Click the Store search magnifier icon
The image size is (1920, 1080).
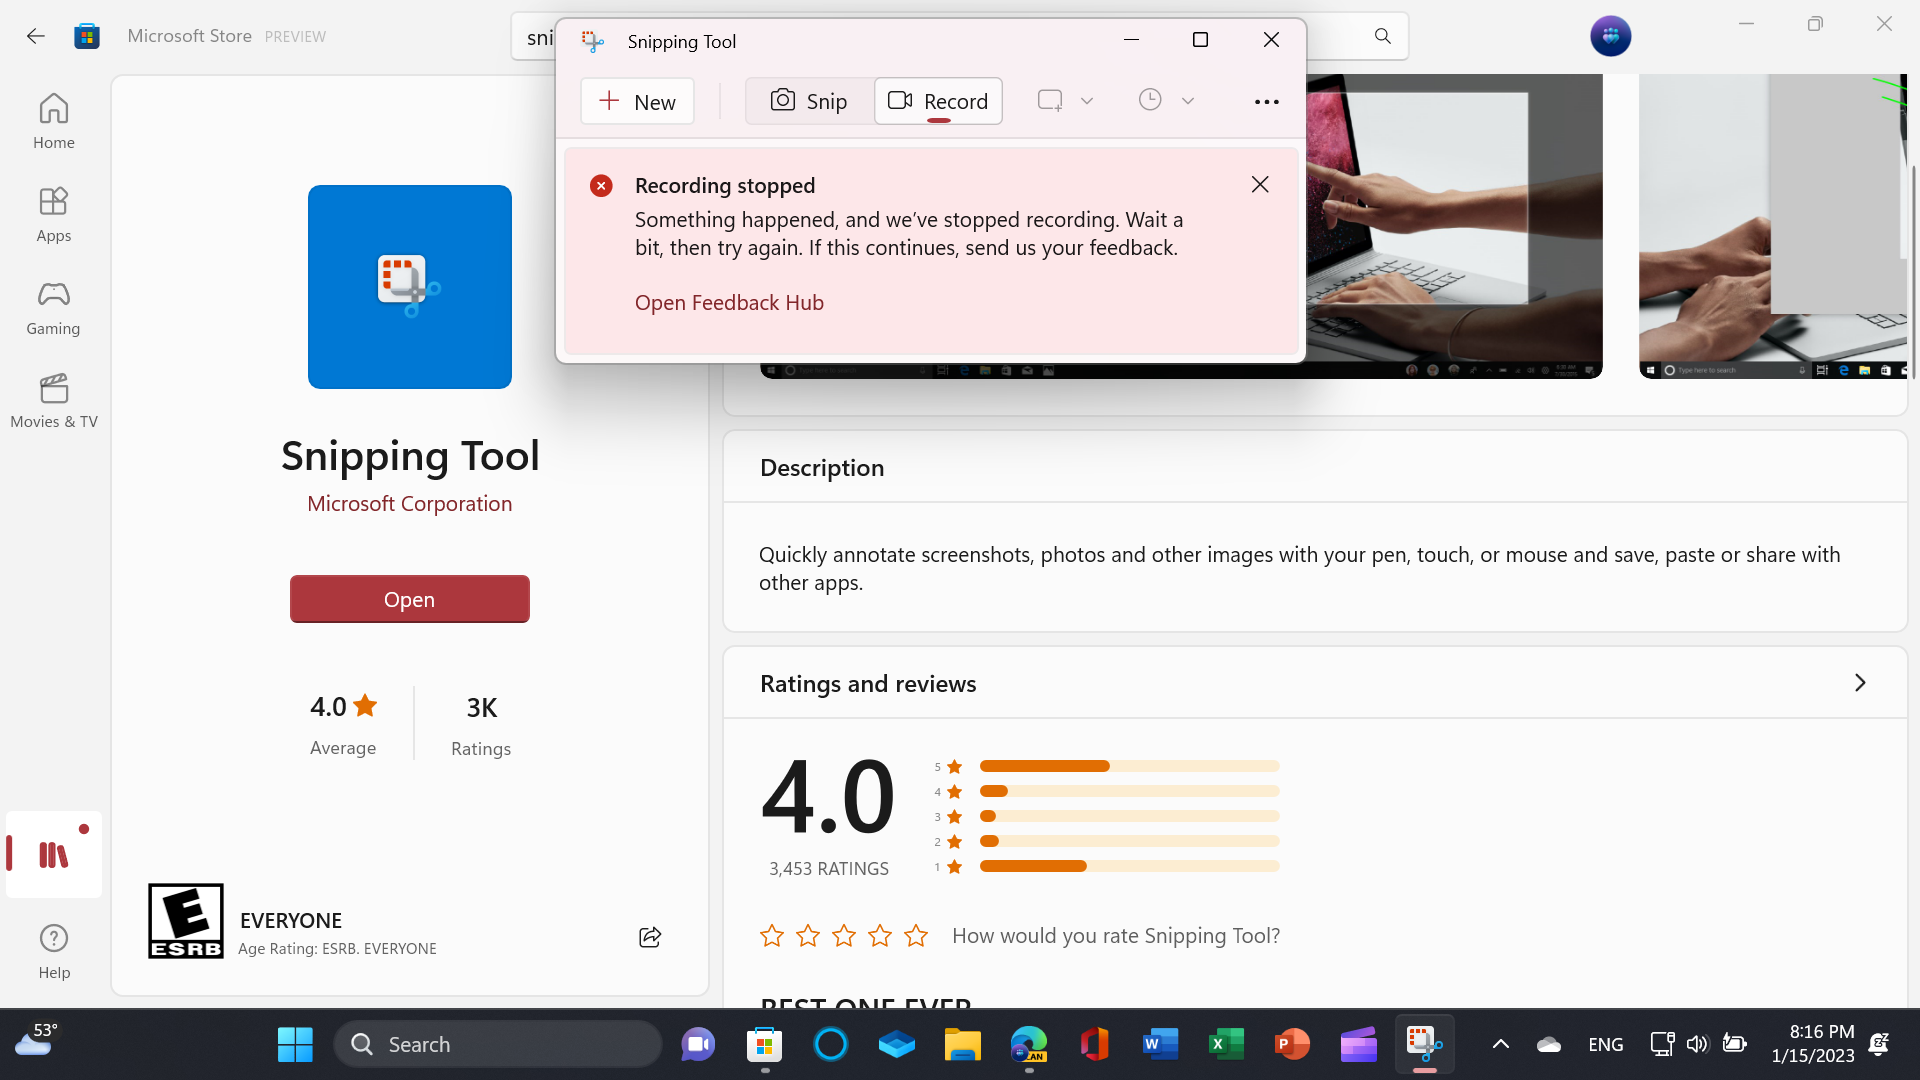(1382, 36)
